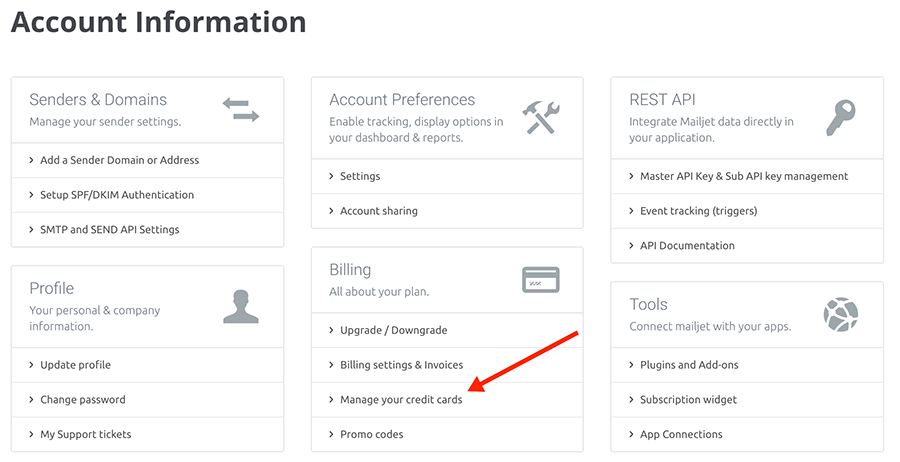Go to Setup SPF/DKIM Authentication
900x462 pixels.
click(x=117, y=195)
